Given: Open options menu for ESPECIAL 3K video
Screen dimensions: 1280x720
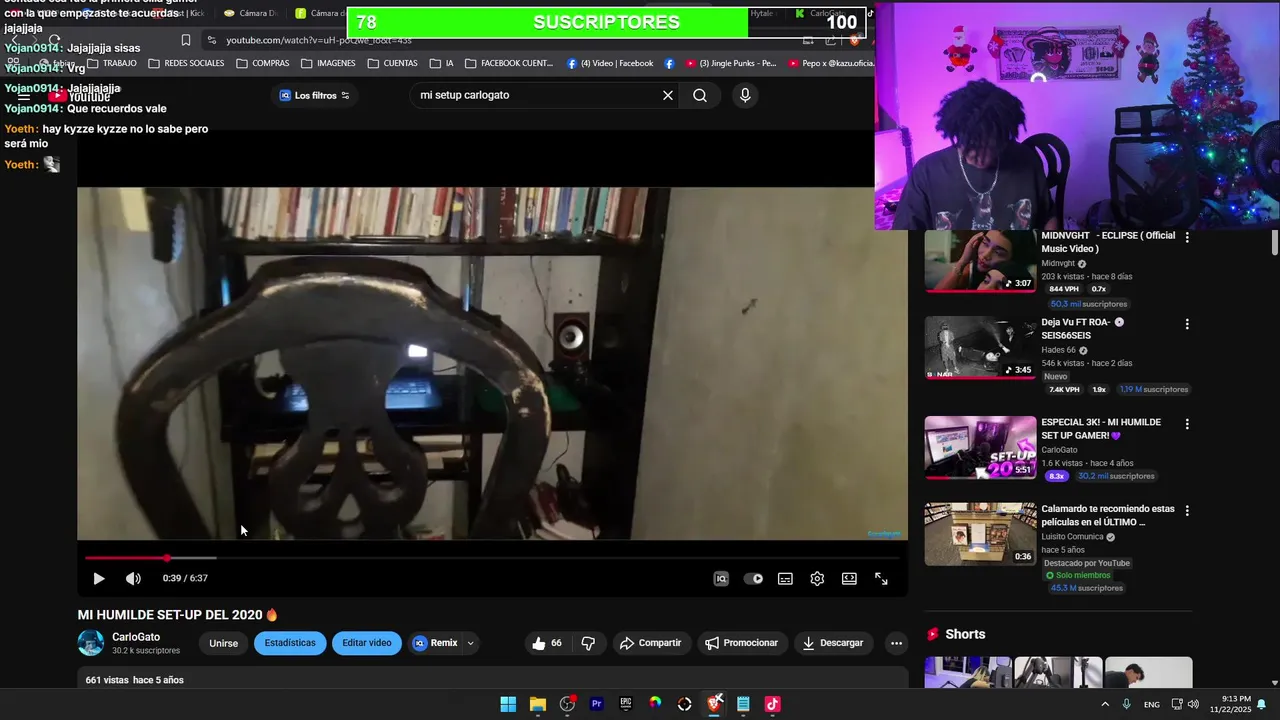Looking at the screenshot, I should tap(1187, 424).
